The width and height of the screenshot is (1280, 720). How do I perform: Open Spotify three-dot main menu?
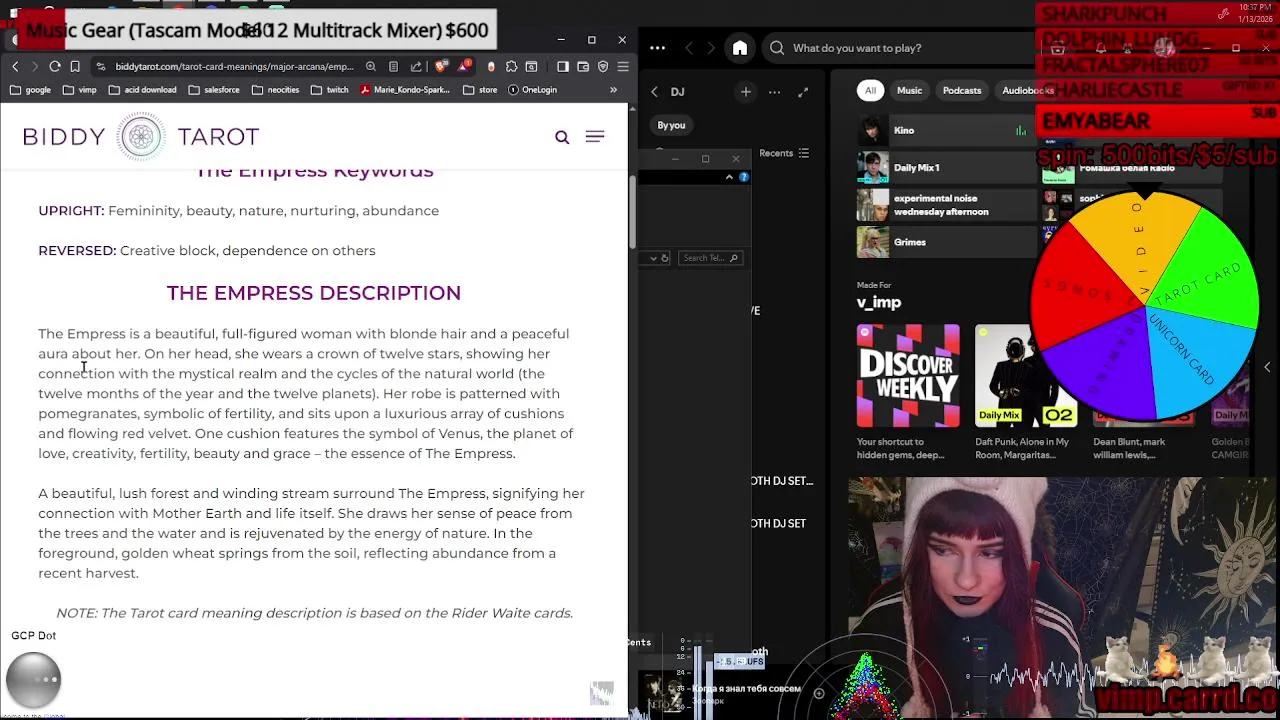pyautogui.click(x=657, y=48)
